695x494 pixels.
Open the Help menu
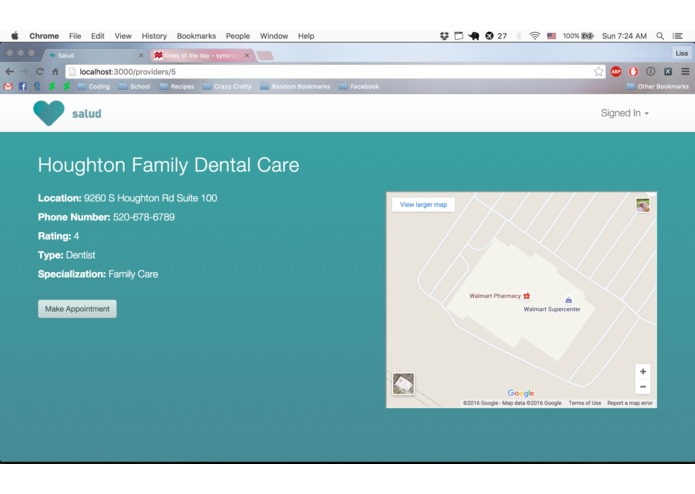tap(306, 36)
